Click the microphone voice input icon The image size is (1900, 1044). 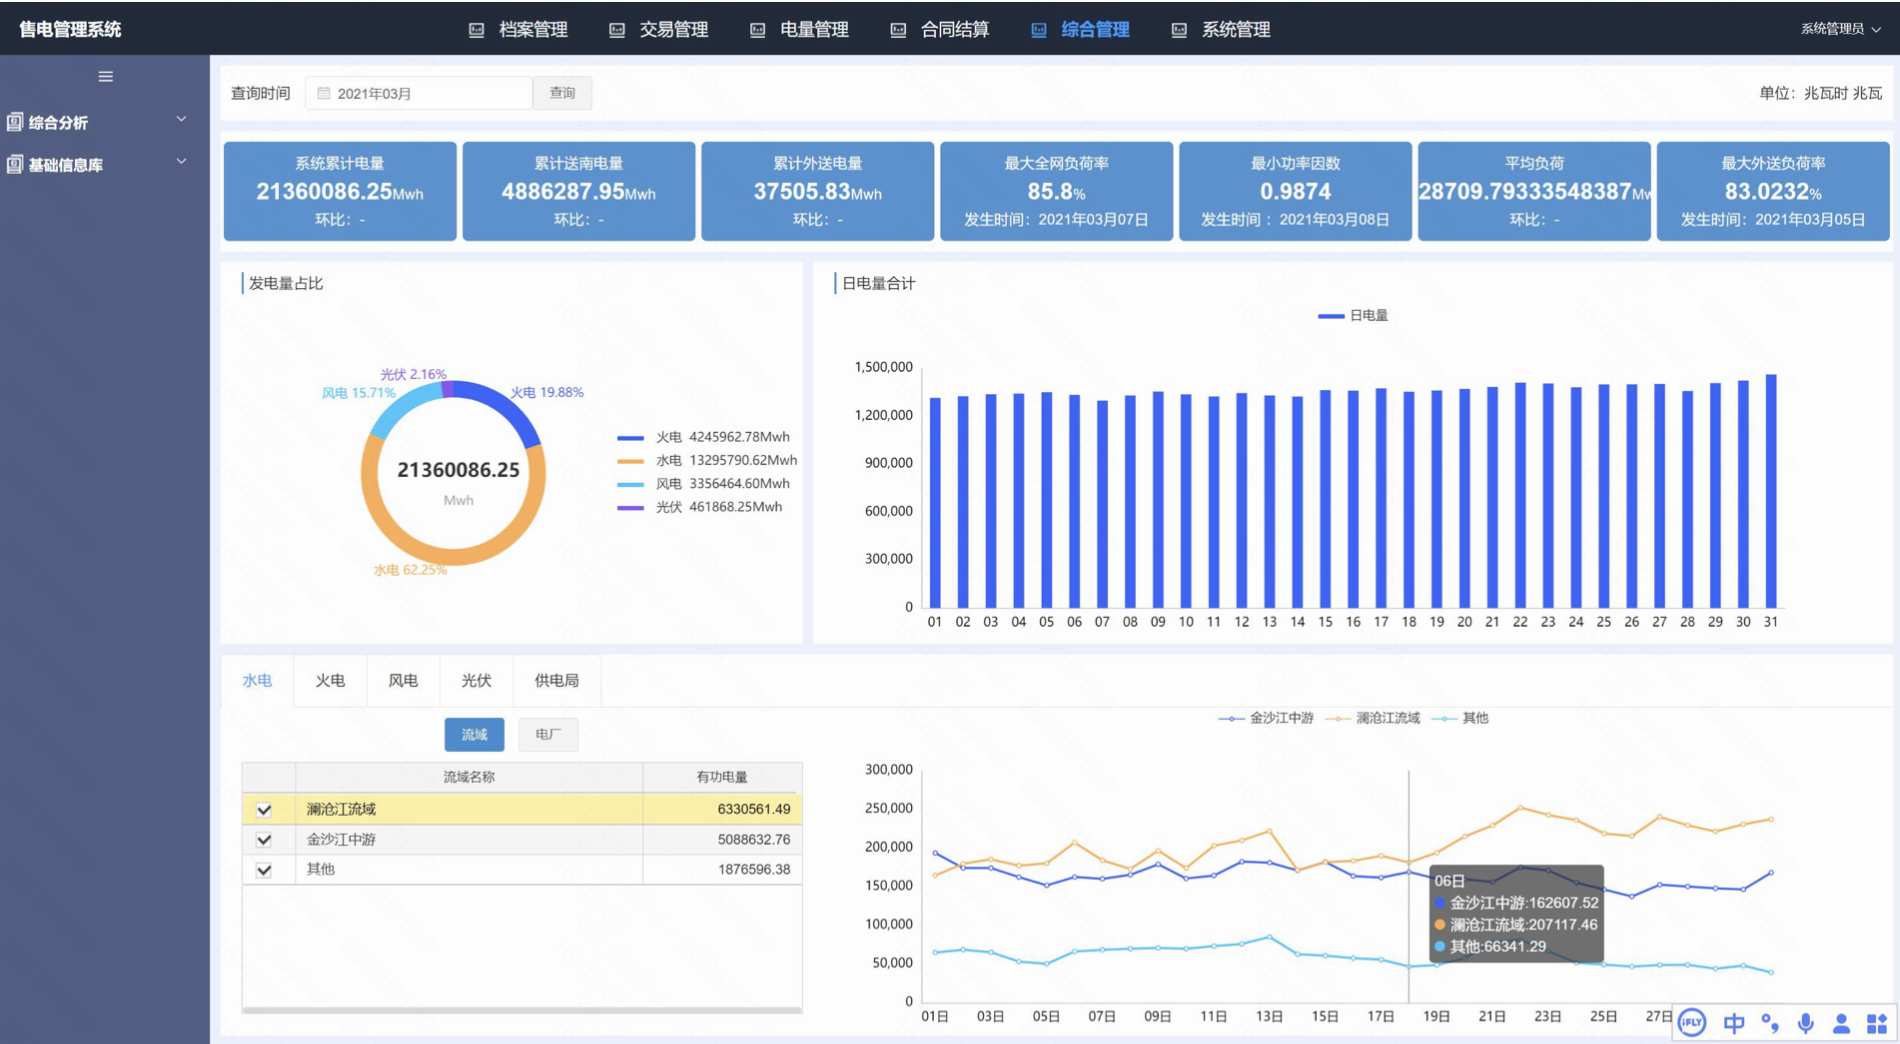pos(1806,1023)
